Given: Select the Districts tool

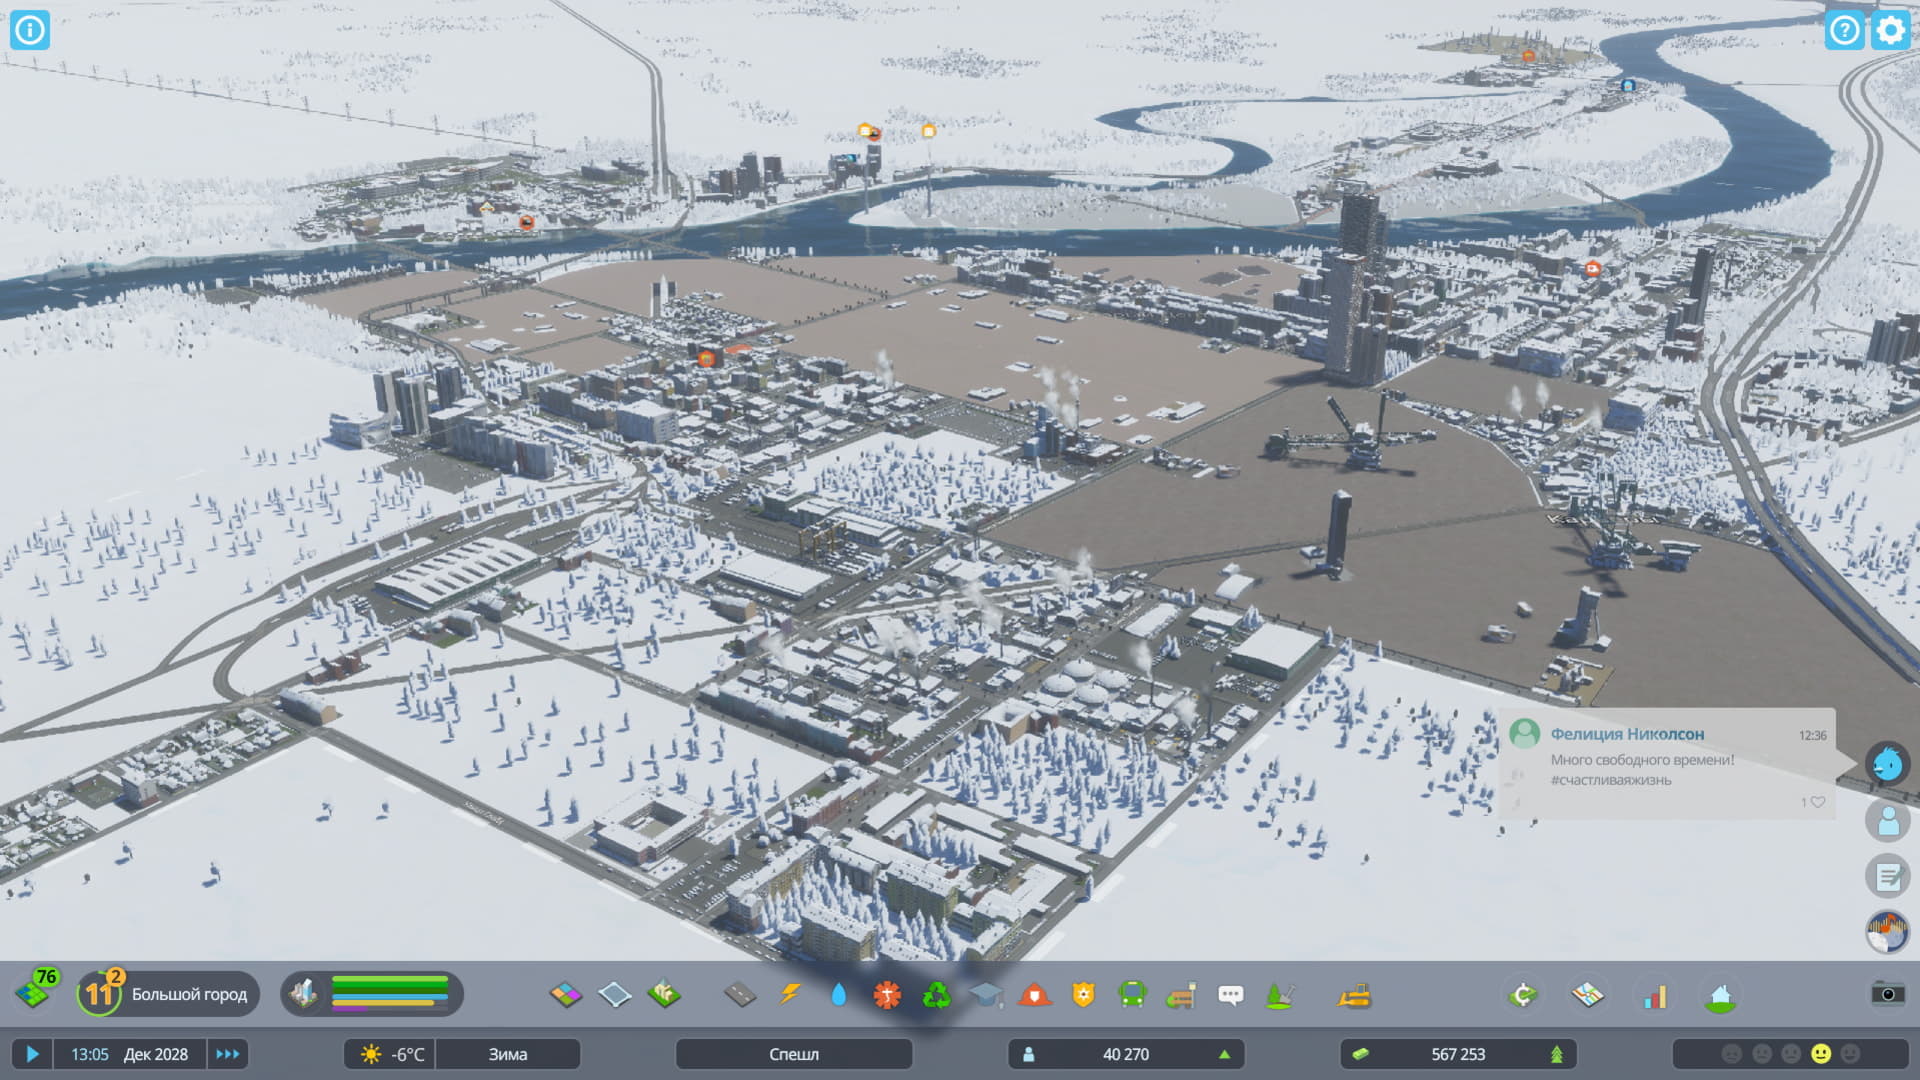Looking at the screenshot, I should (615, 994).
